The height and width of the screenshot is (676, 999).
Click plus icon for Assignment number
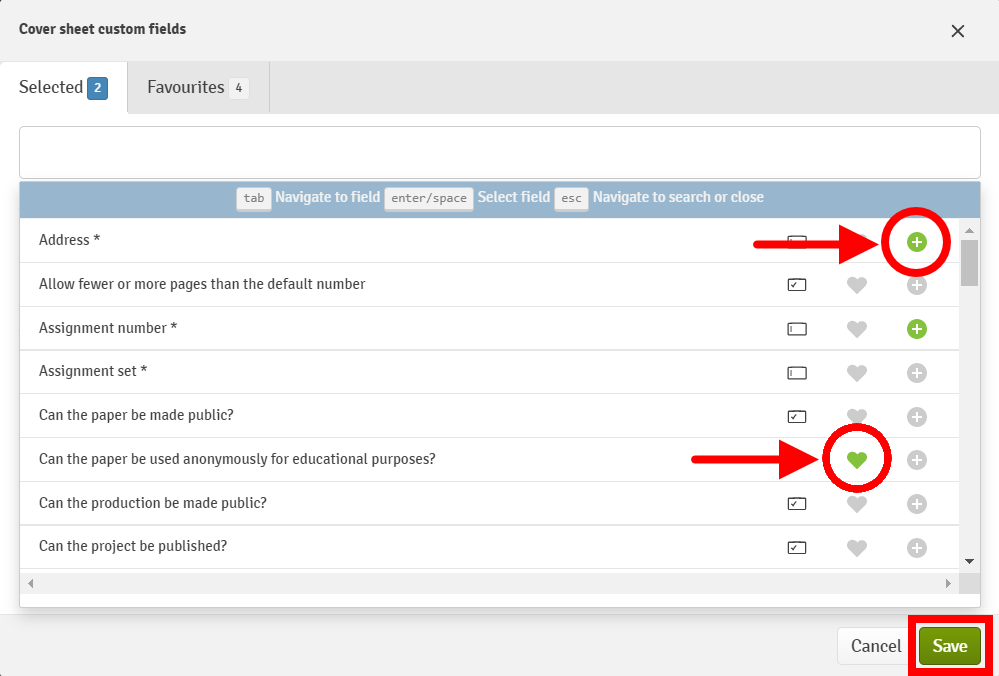click(916, 329)
